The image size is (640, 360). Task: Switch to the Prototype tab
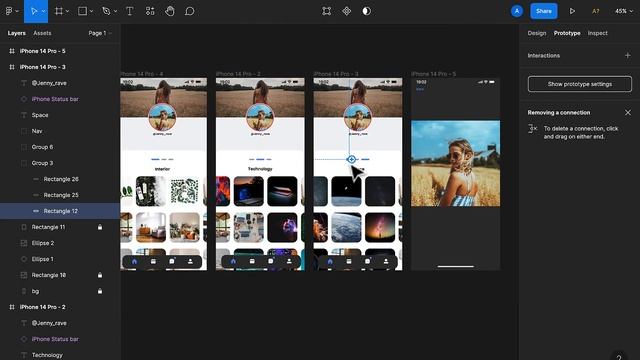coord(567,33)
